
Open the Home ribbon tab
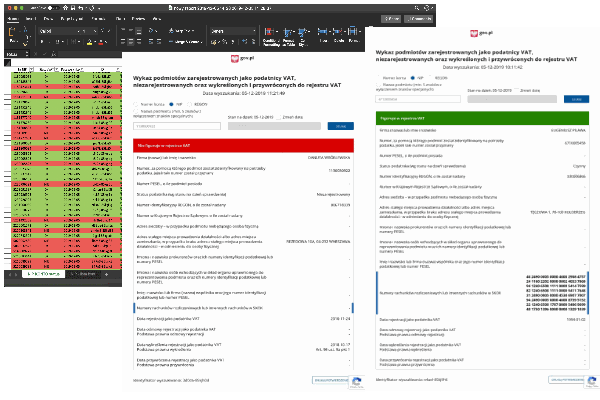[x=10, y=18]
